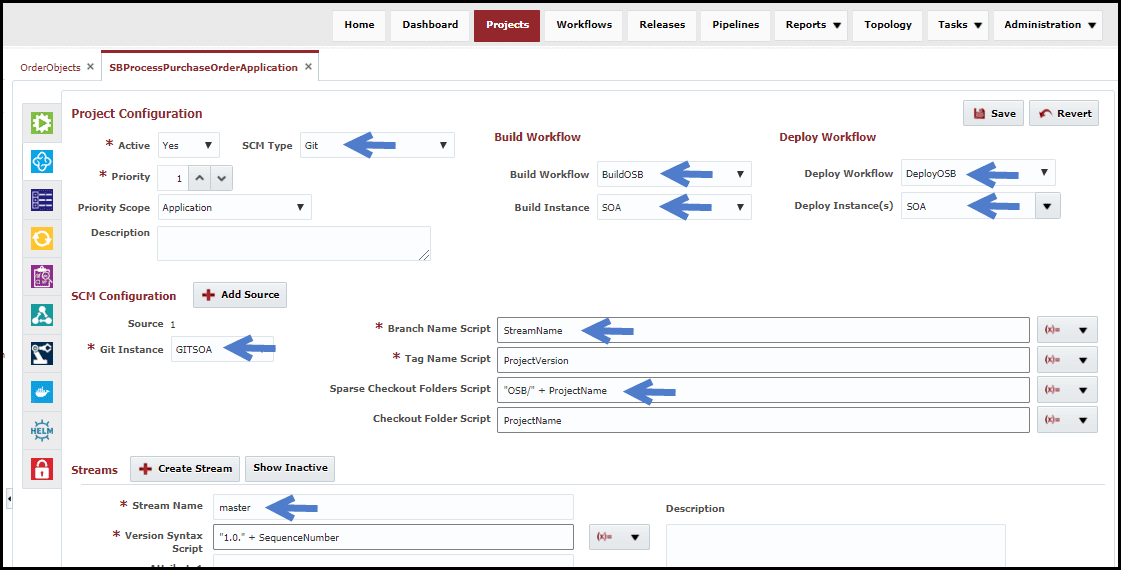Click the Add Source button
Image resolution: width=1121 pixels, height=570 pixels.
coord(240,295)
